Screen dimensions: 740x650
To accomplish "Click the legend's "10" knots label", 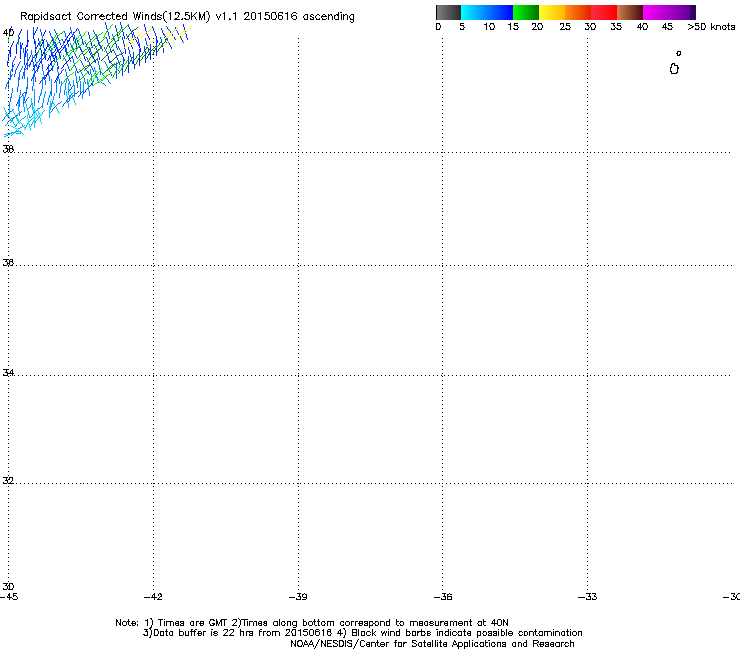I will click(x=489, y=27).
